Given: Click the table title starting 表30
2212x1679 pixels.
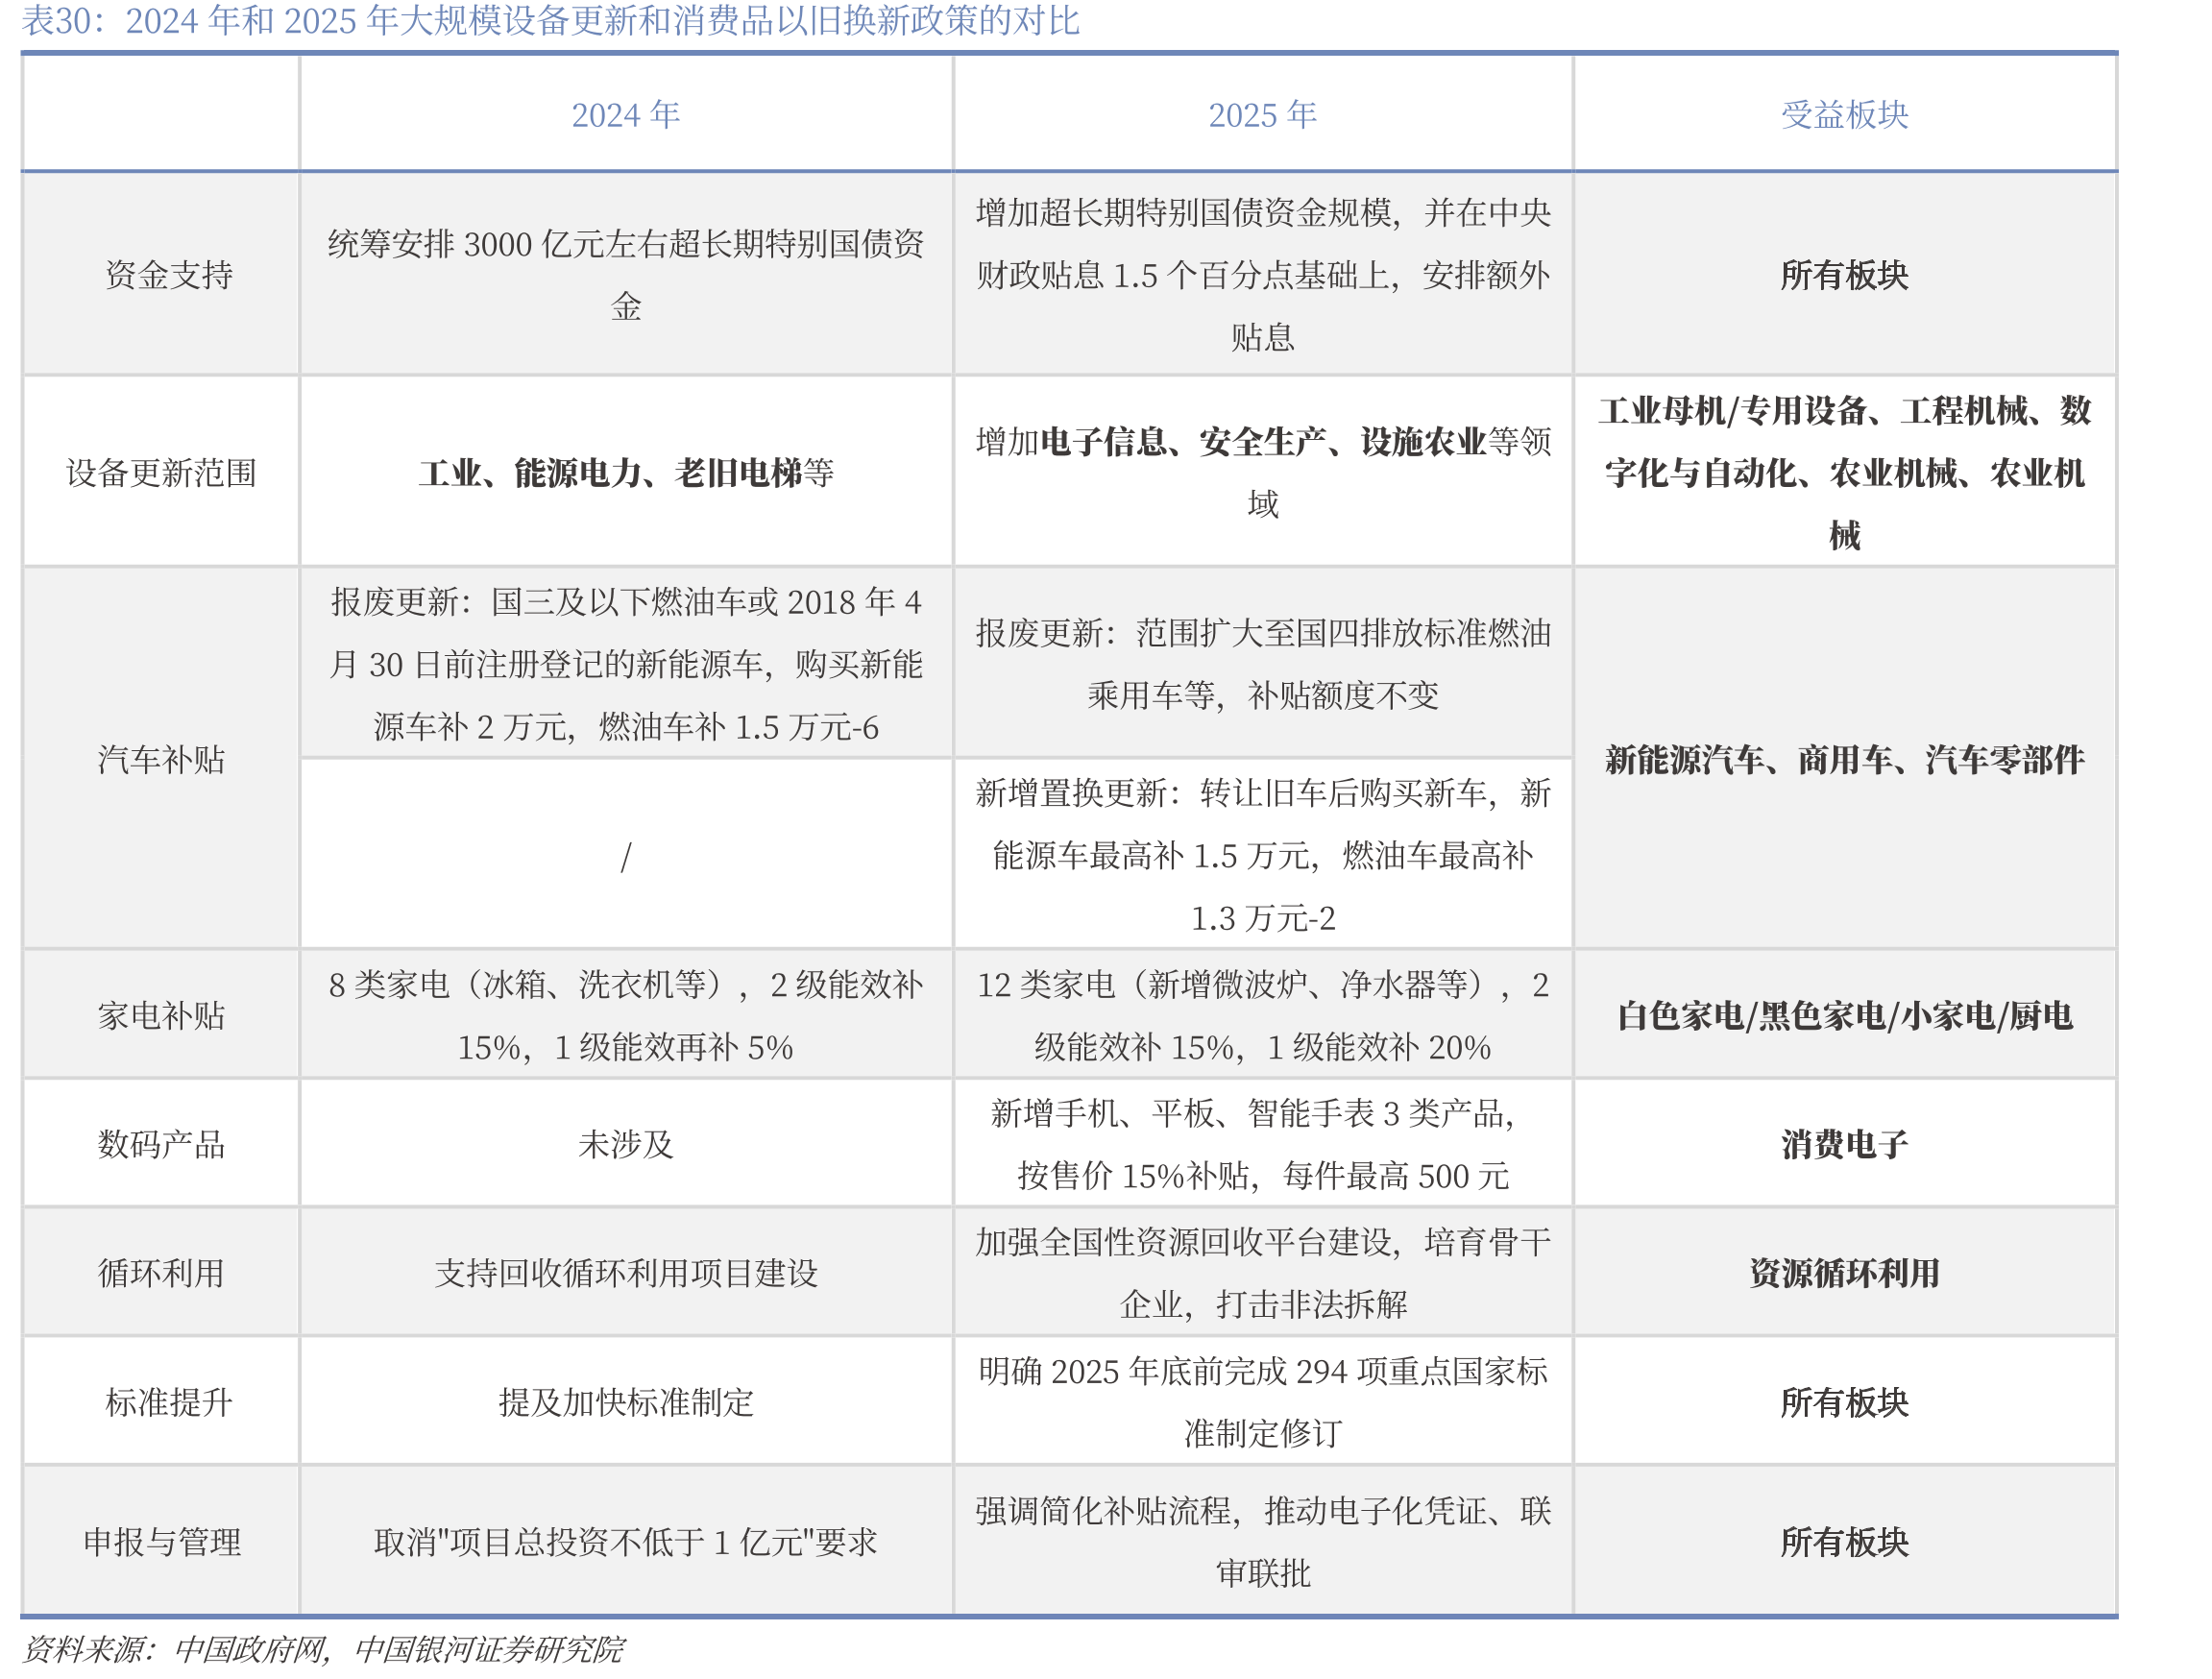Looking at the screenshot, I should [x=551, y=21].
